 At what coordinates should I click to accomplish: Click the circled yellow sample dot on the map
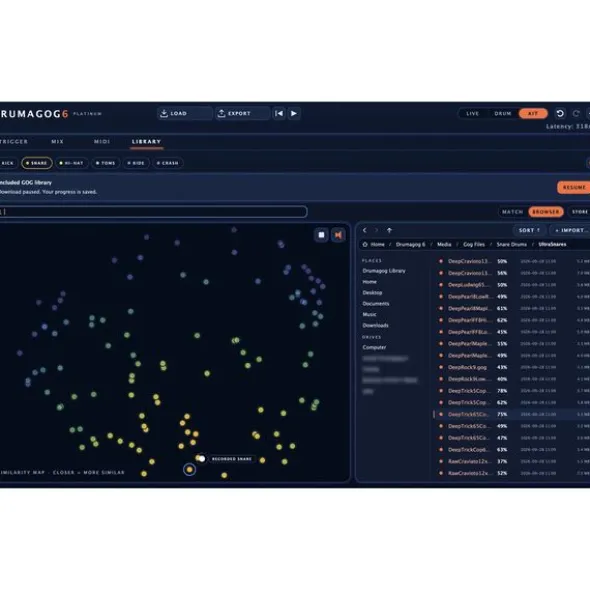pos(190,470)
